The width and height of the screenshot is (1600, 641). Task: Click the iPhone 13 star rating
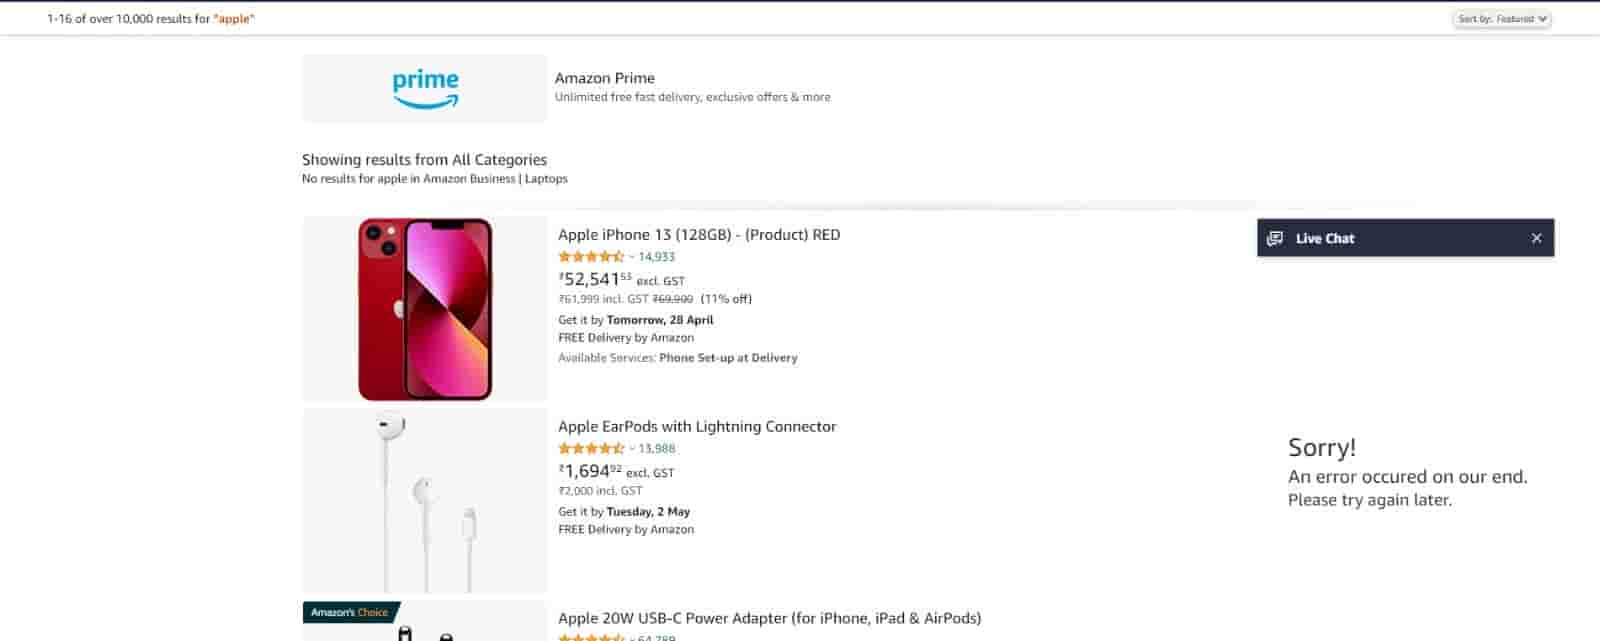590,257
